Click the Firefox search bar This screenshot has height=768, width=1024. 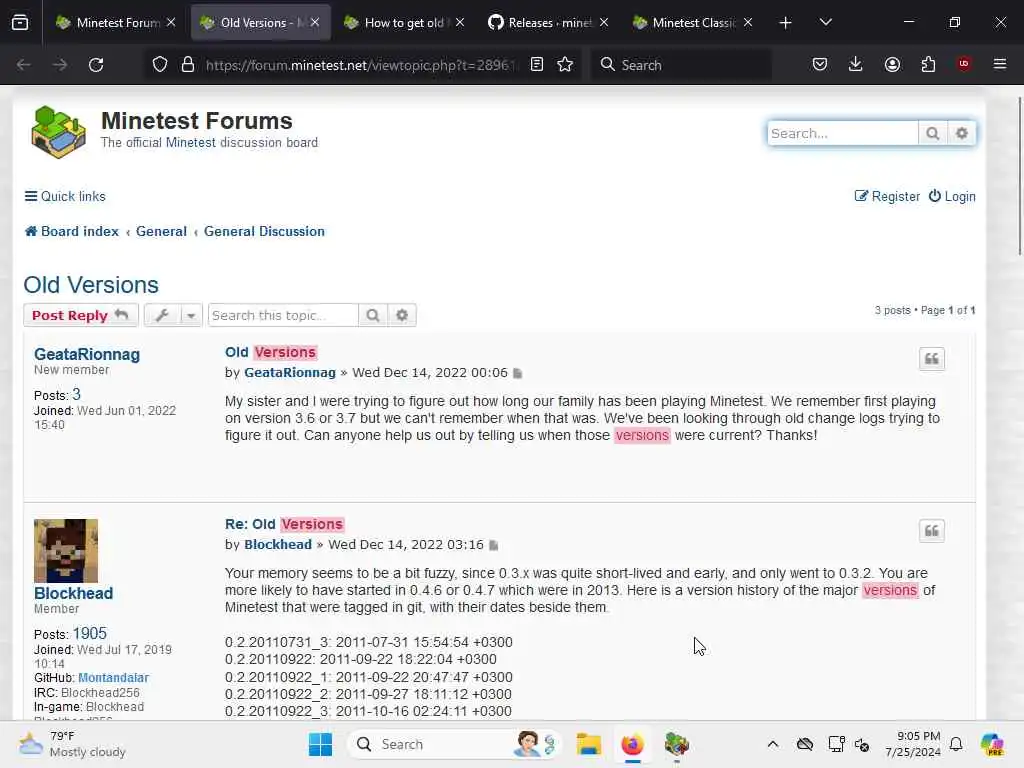[x=681, y=65]
